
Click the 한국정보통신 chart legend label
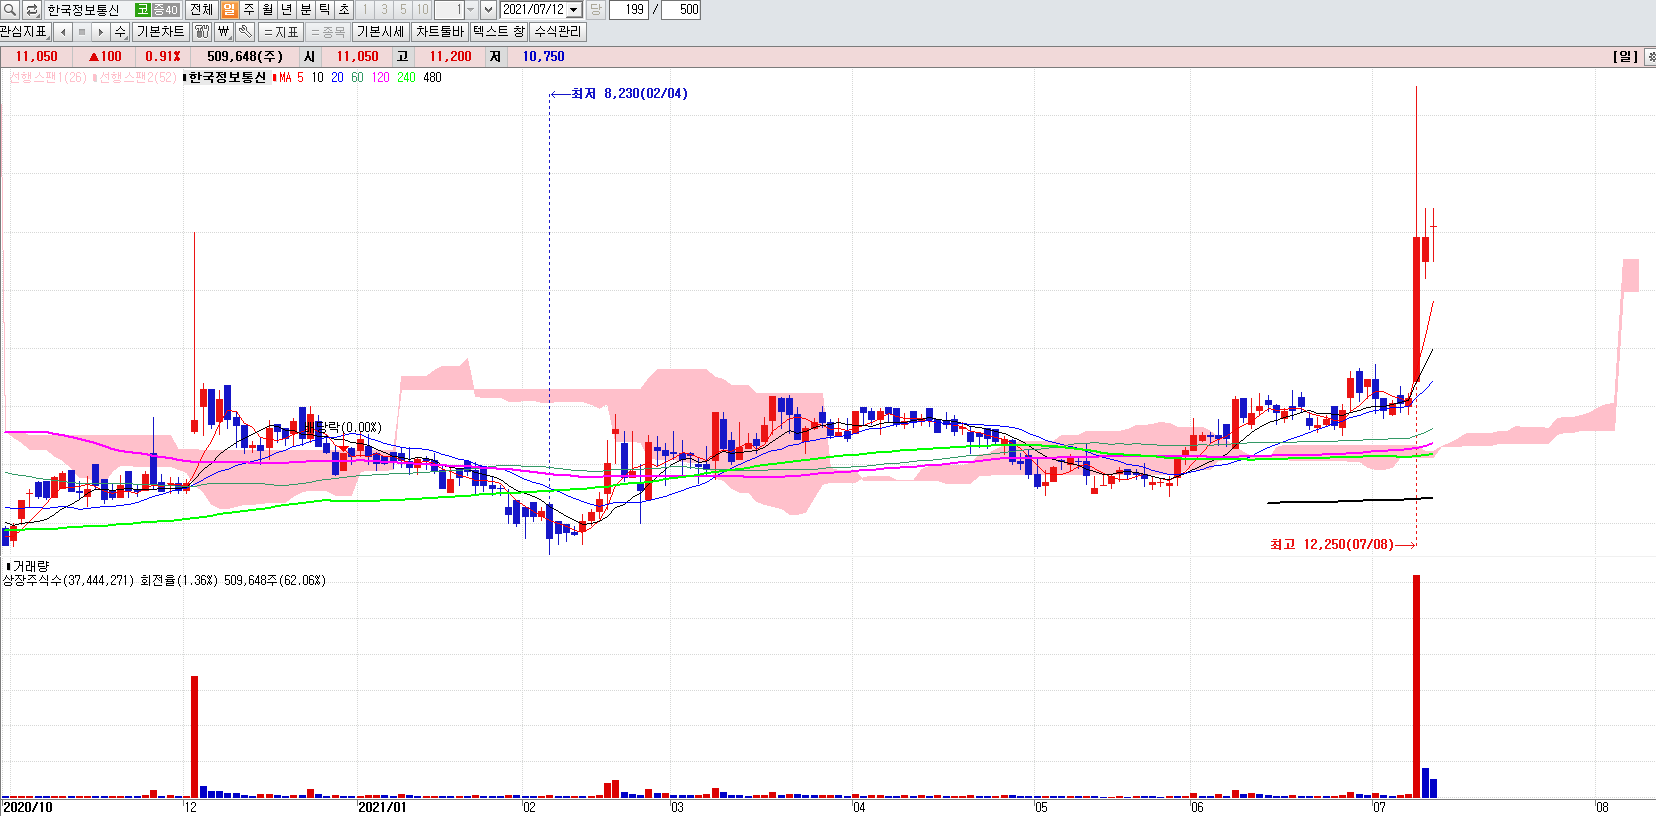click(x=227, y=77)
